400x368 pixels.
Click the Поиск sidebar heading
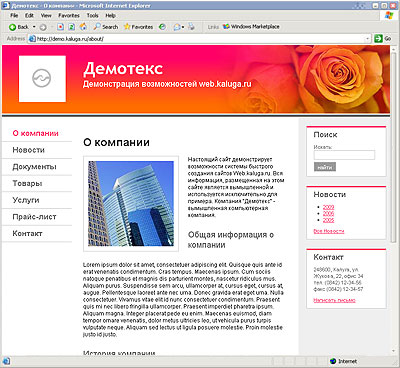click(325, 135)
